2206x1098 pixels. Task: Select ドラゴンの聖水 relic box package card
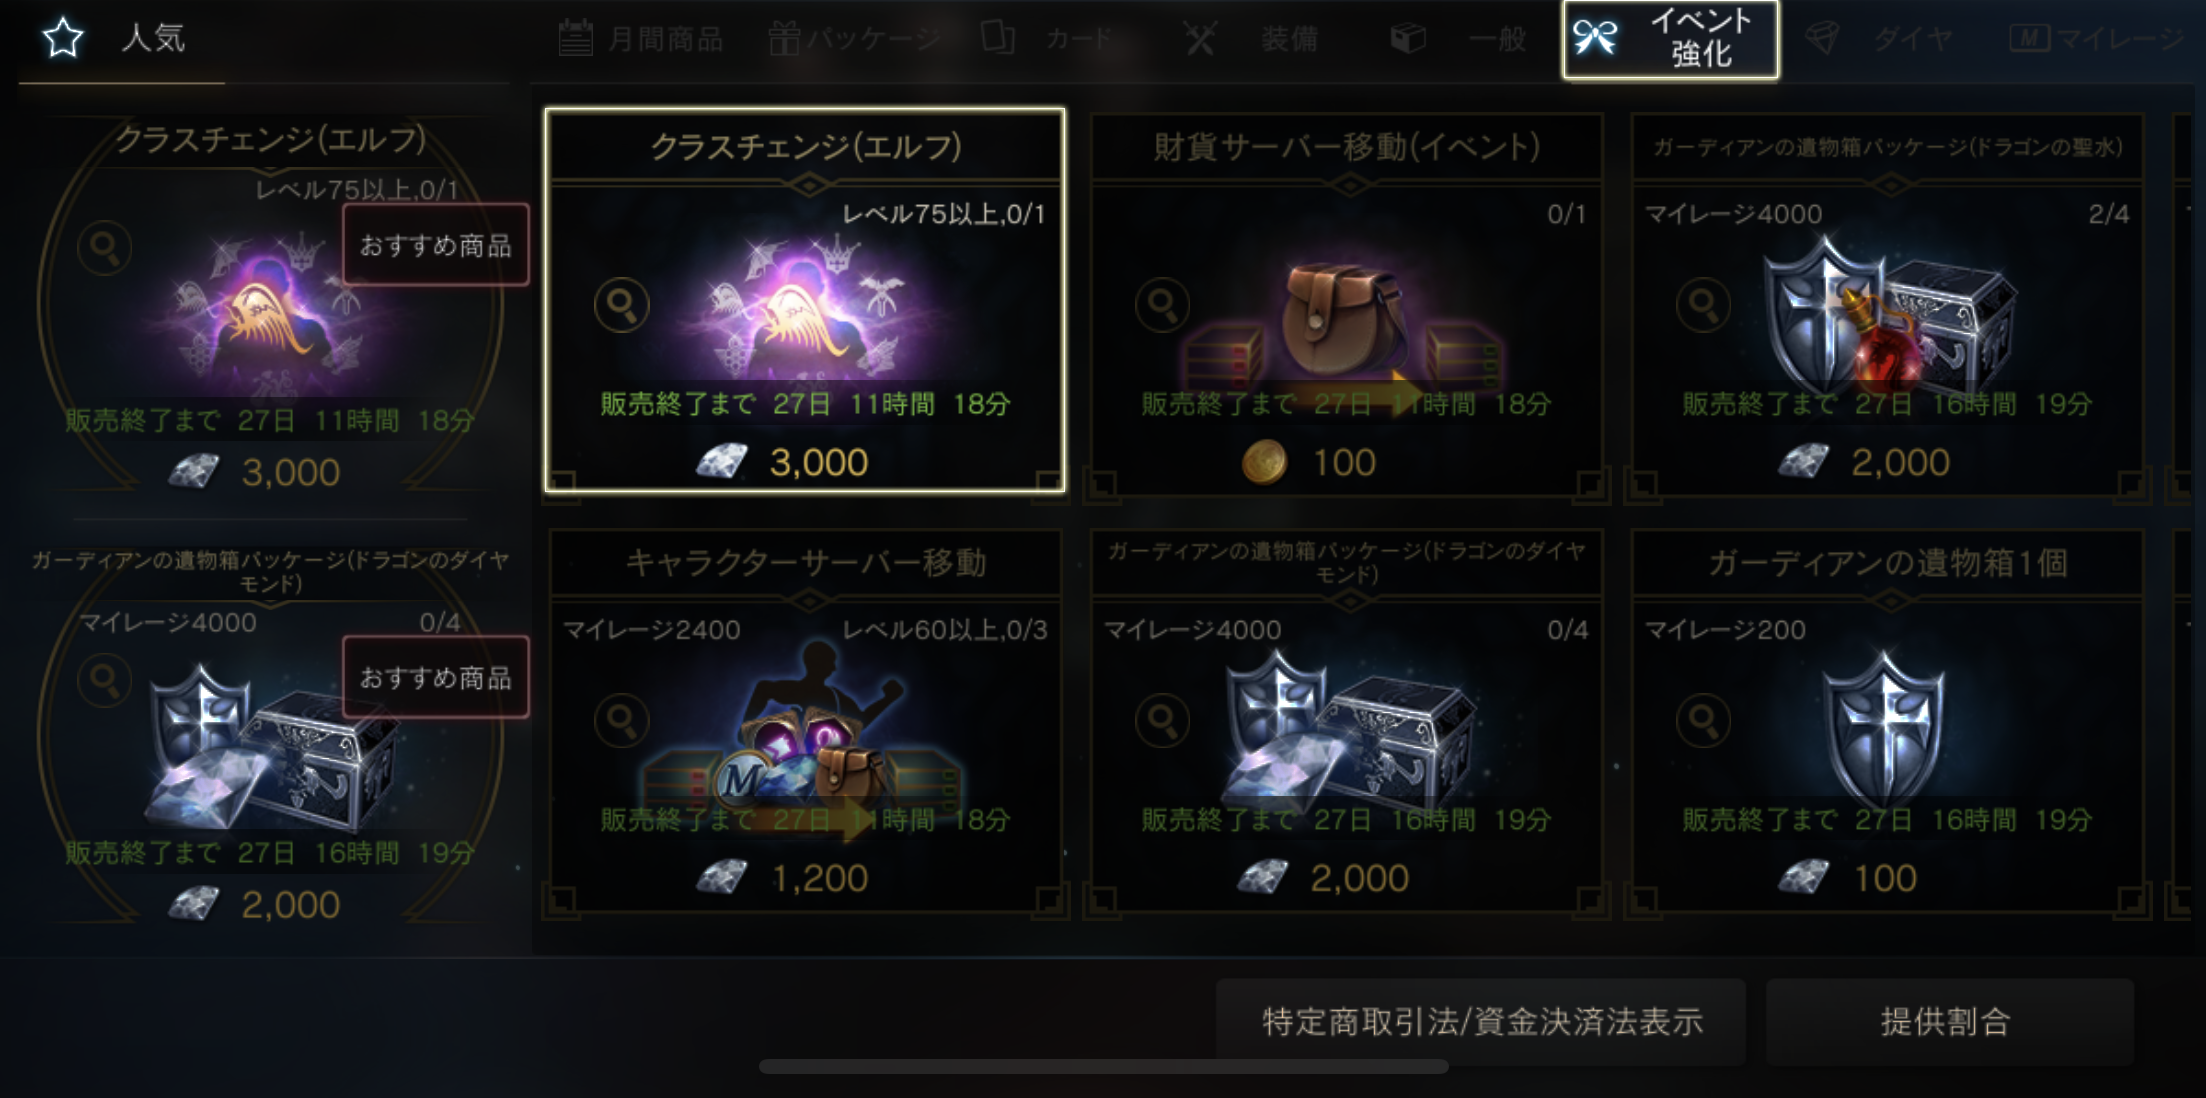pos(1888,304)
